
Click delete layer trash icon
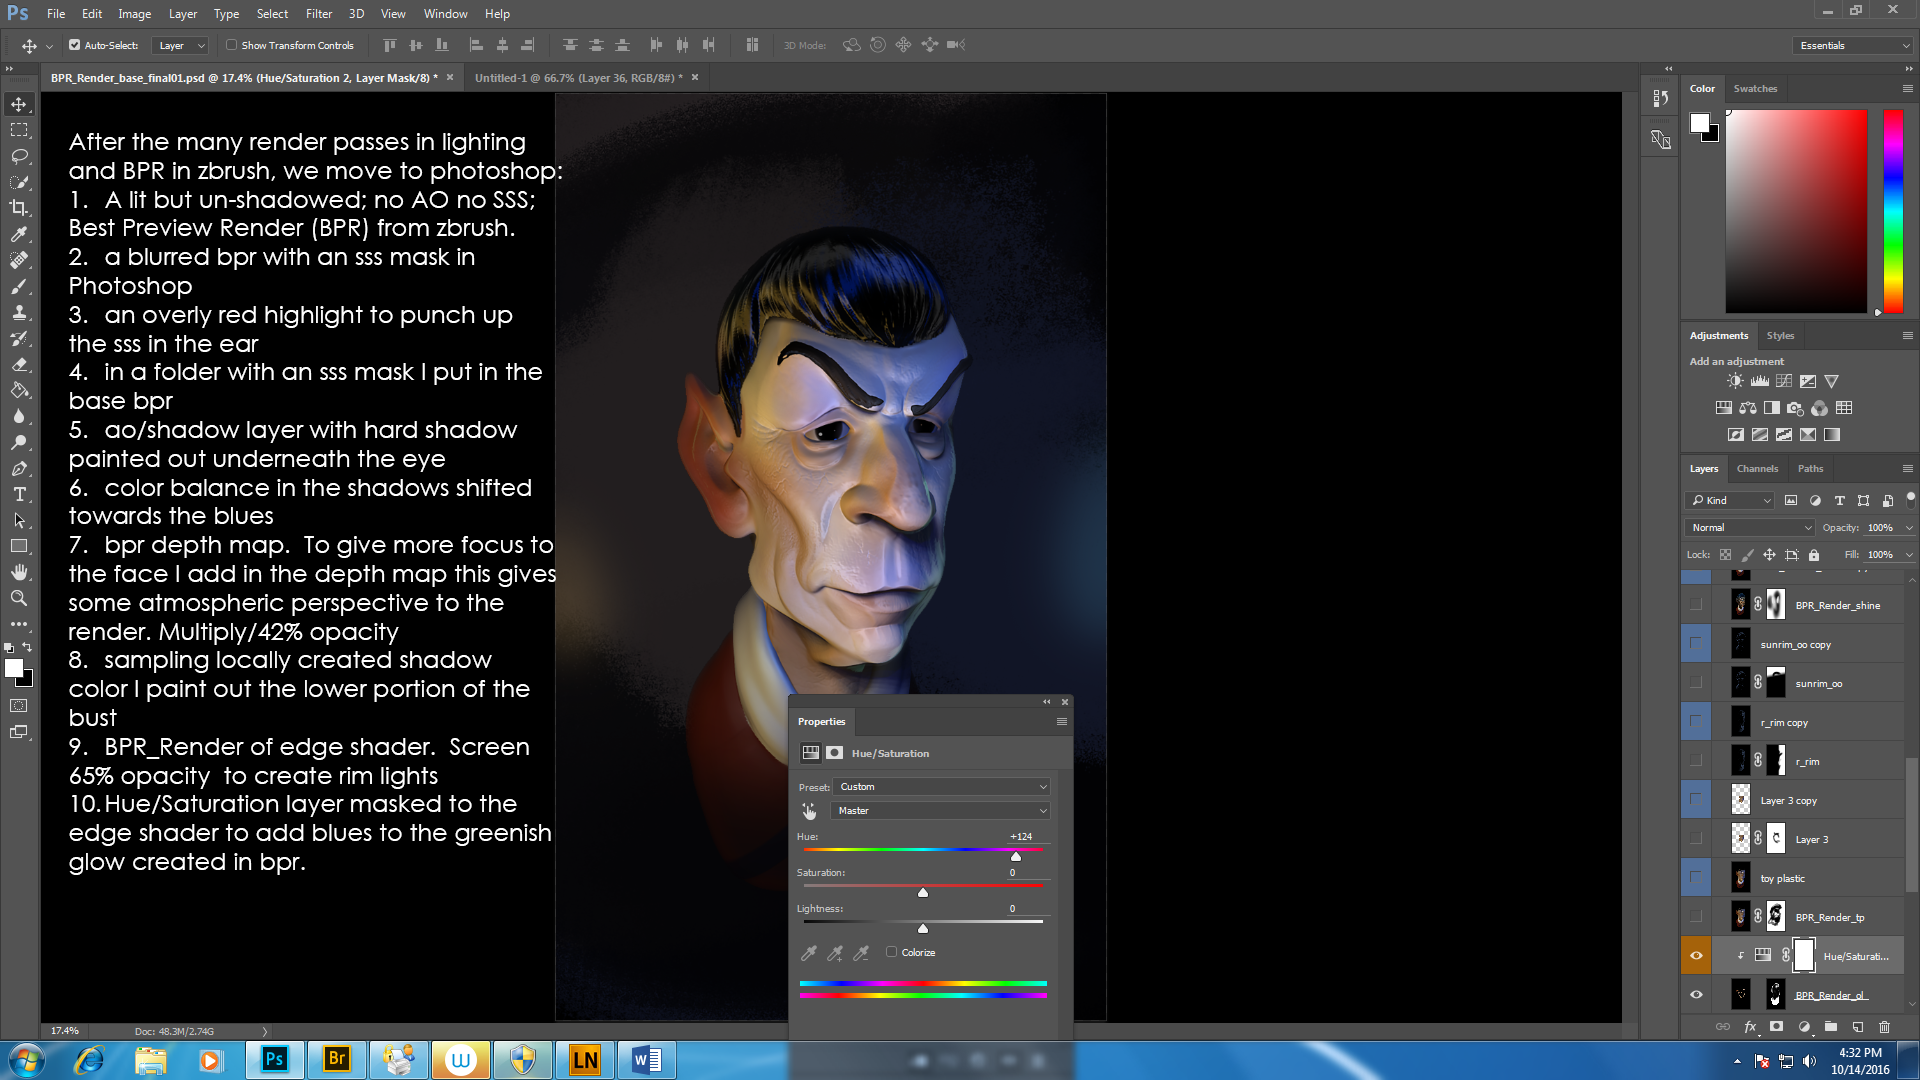[1884, 1027]
